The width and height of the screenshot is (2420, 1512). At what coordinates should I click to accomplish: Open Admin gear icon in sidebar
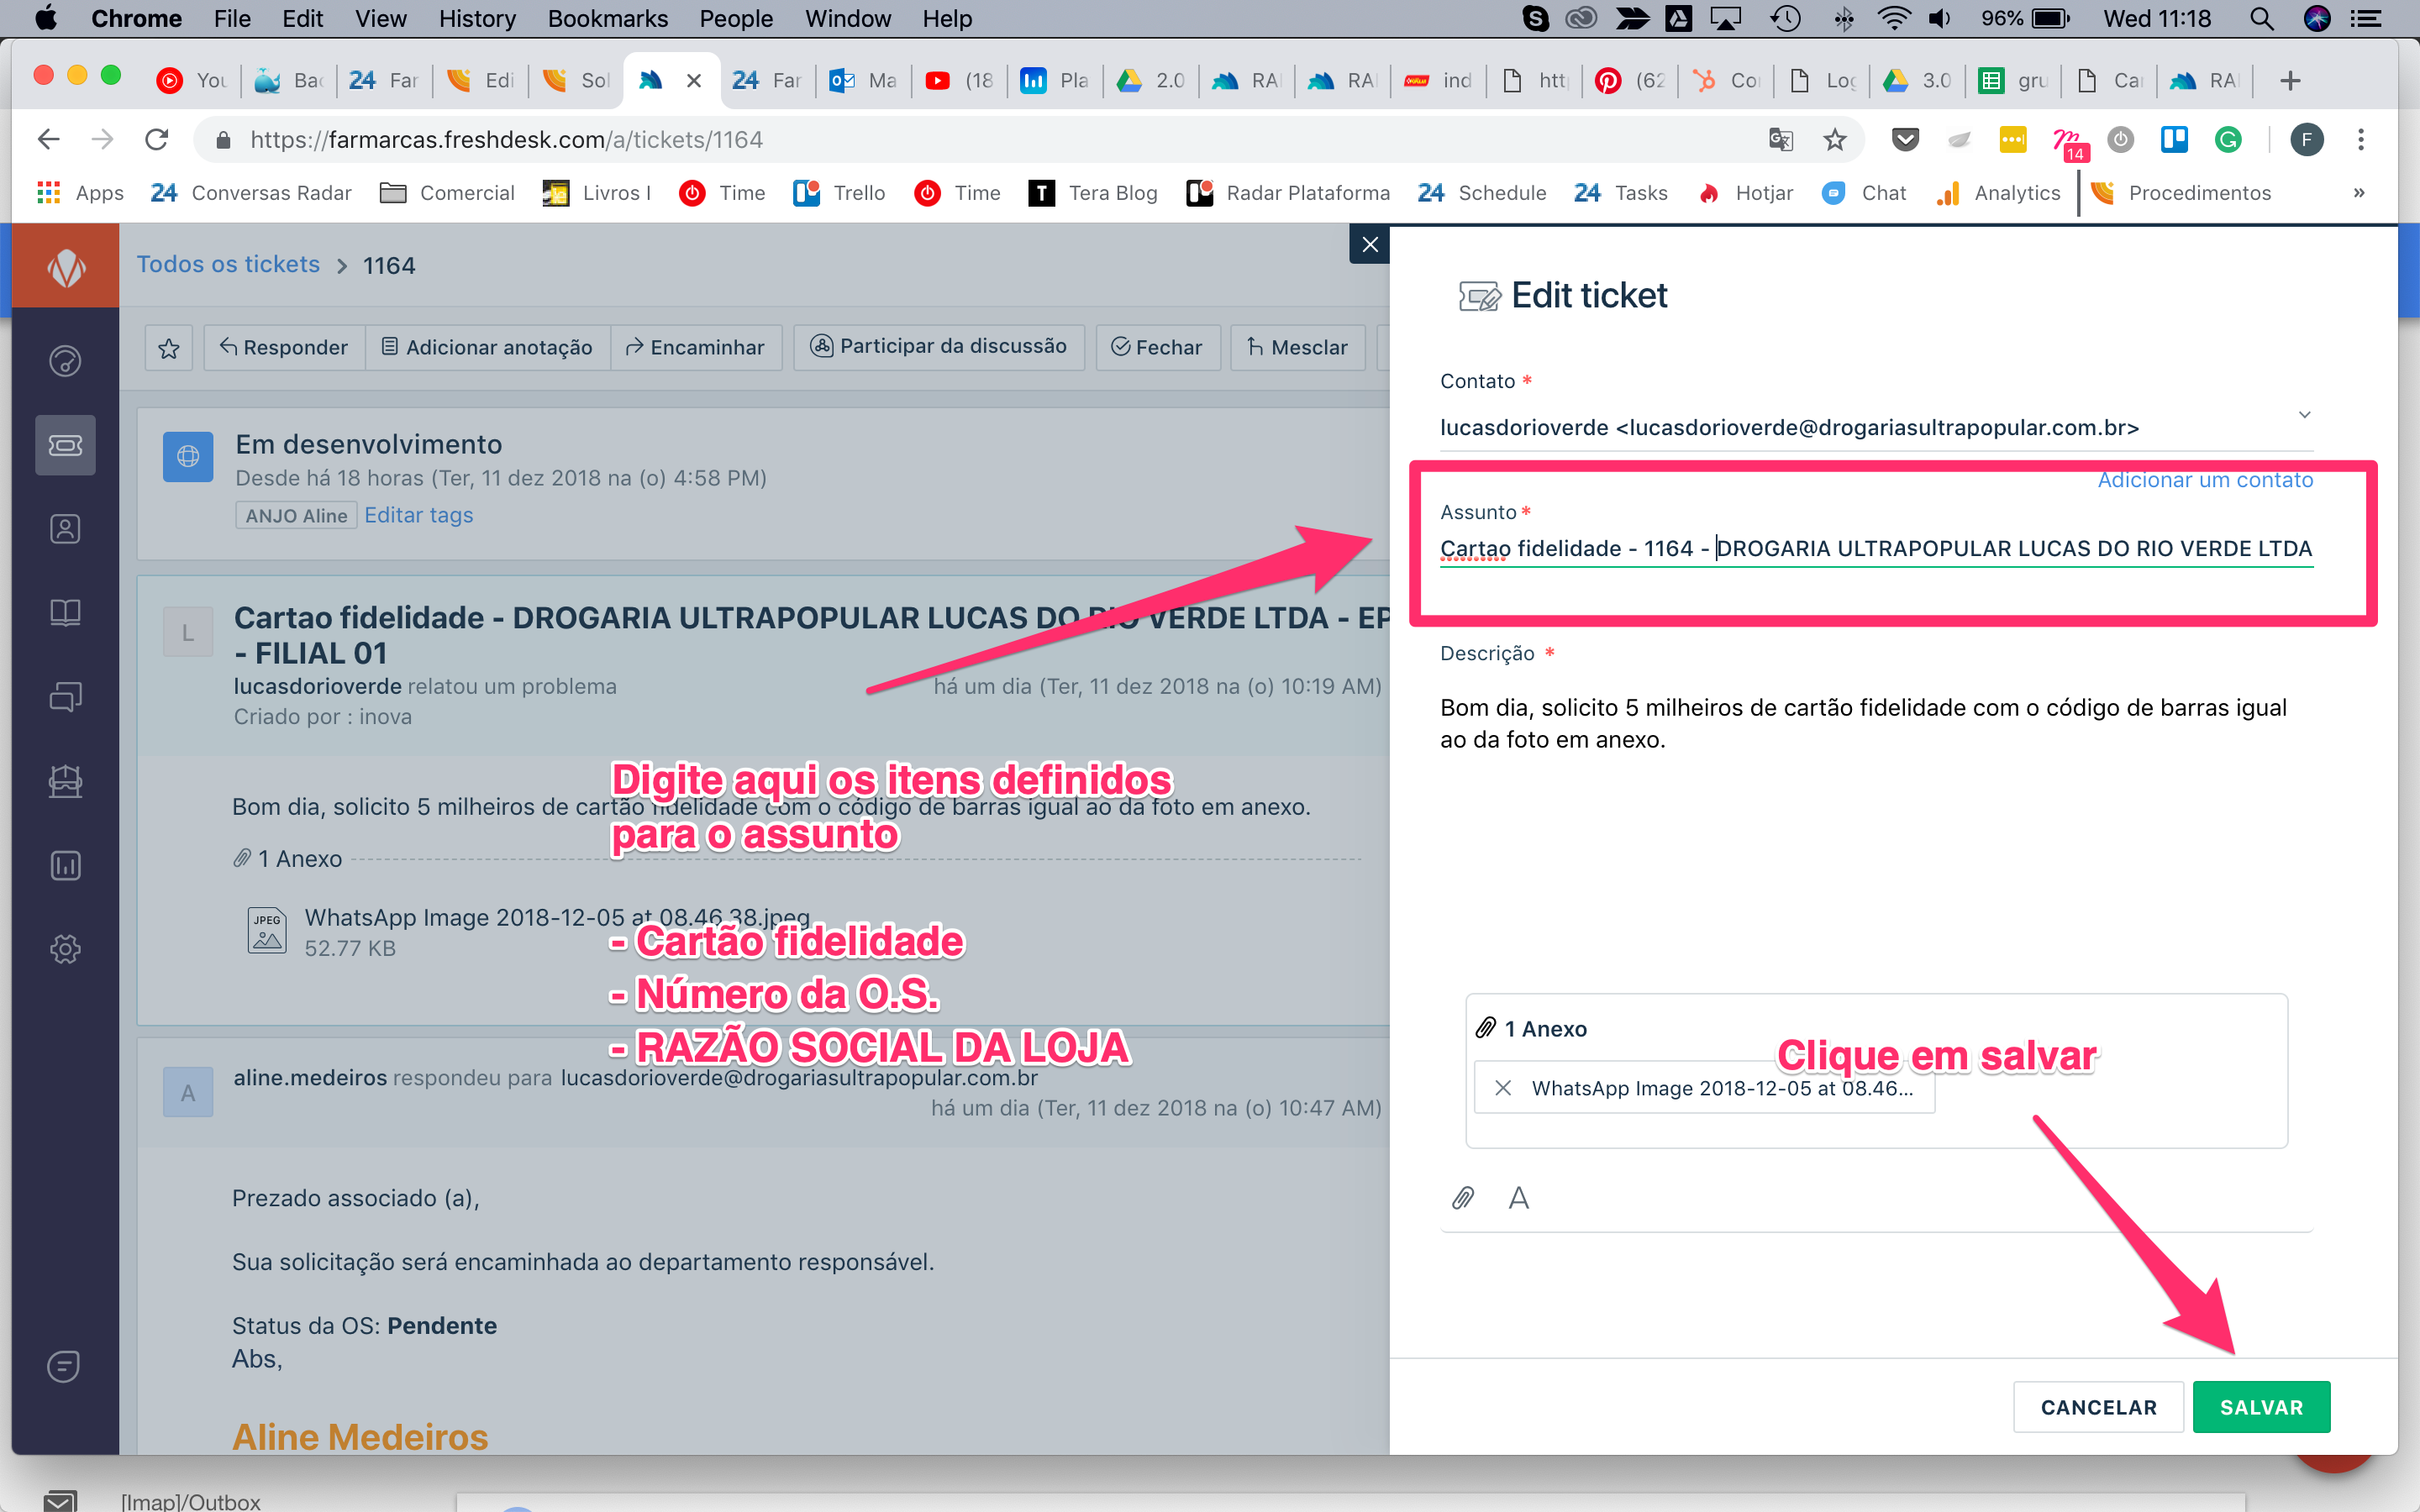[x=65, y=948]
